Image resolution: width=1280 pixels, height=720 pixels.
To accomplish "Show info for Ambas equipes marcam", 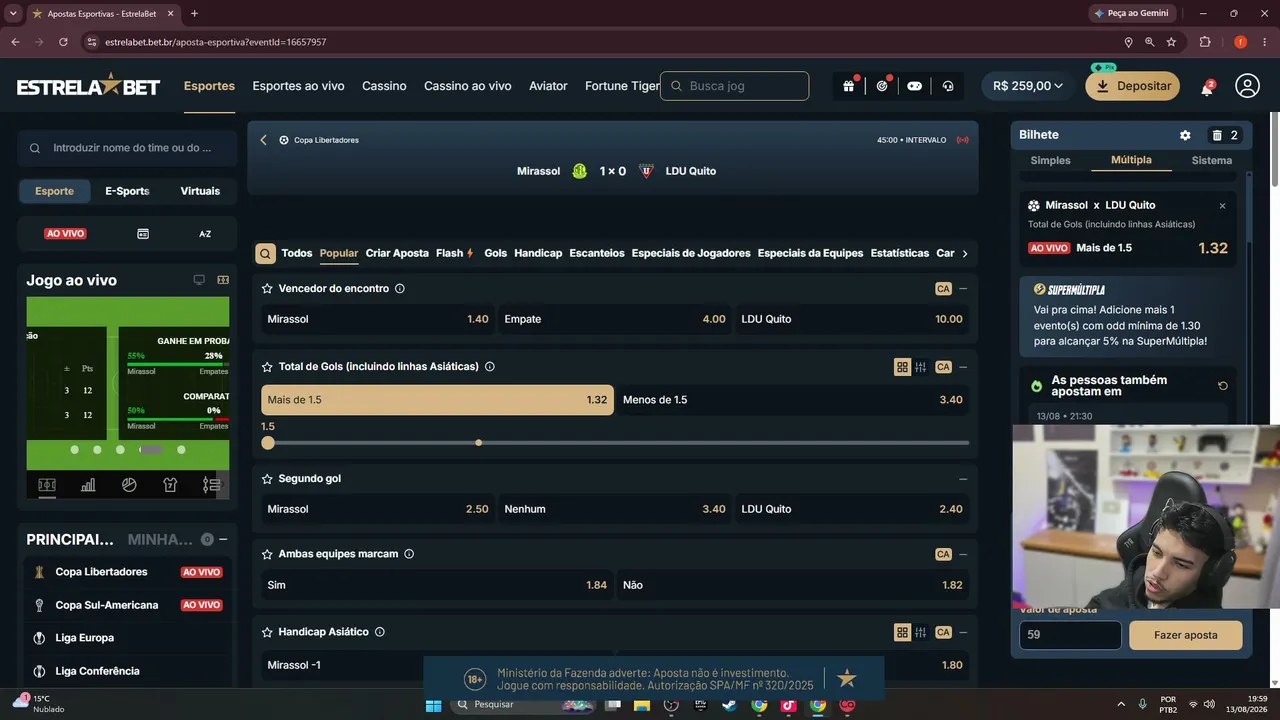I will point(409,554).
